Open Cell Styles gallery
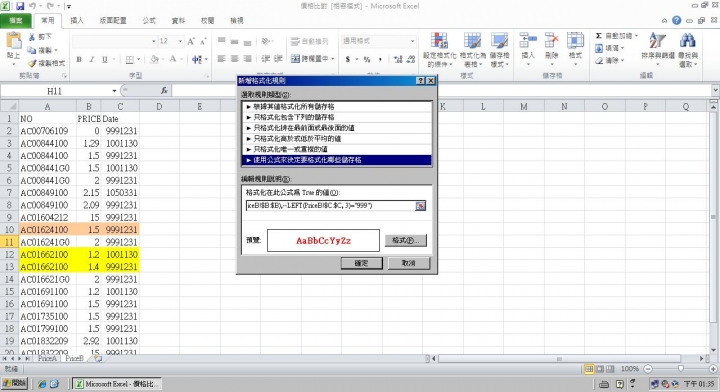This screenshot has height=392, width=720. point(499,50)
